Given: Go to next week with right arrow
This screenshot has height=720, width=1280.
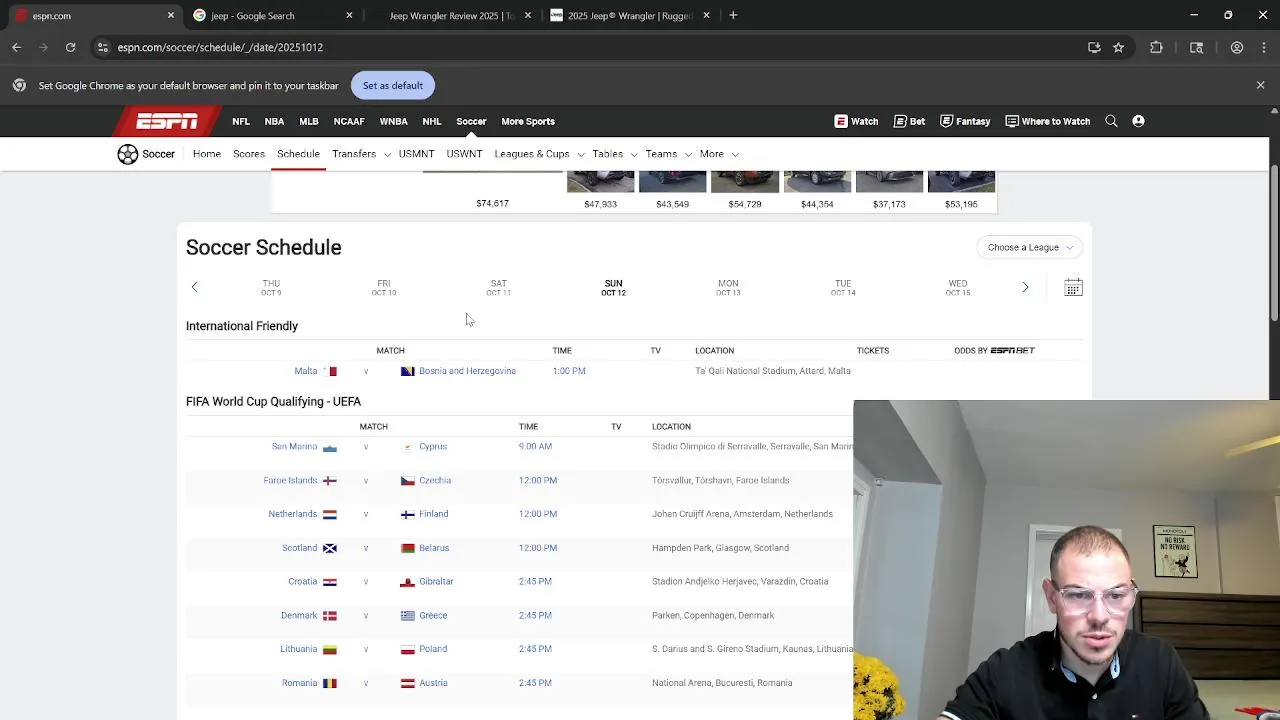Looking at the screenshot, I should pyautogui.click(x=1025, y=287).
